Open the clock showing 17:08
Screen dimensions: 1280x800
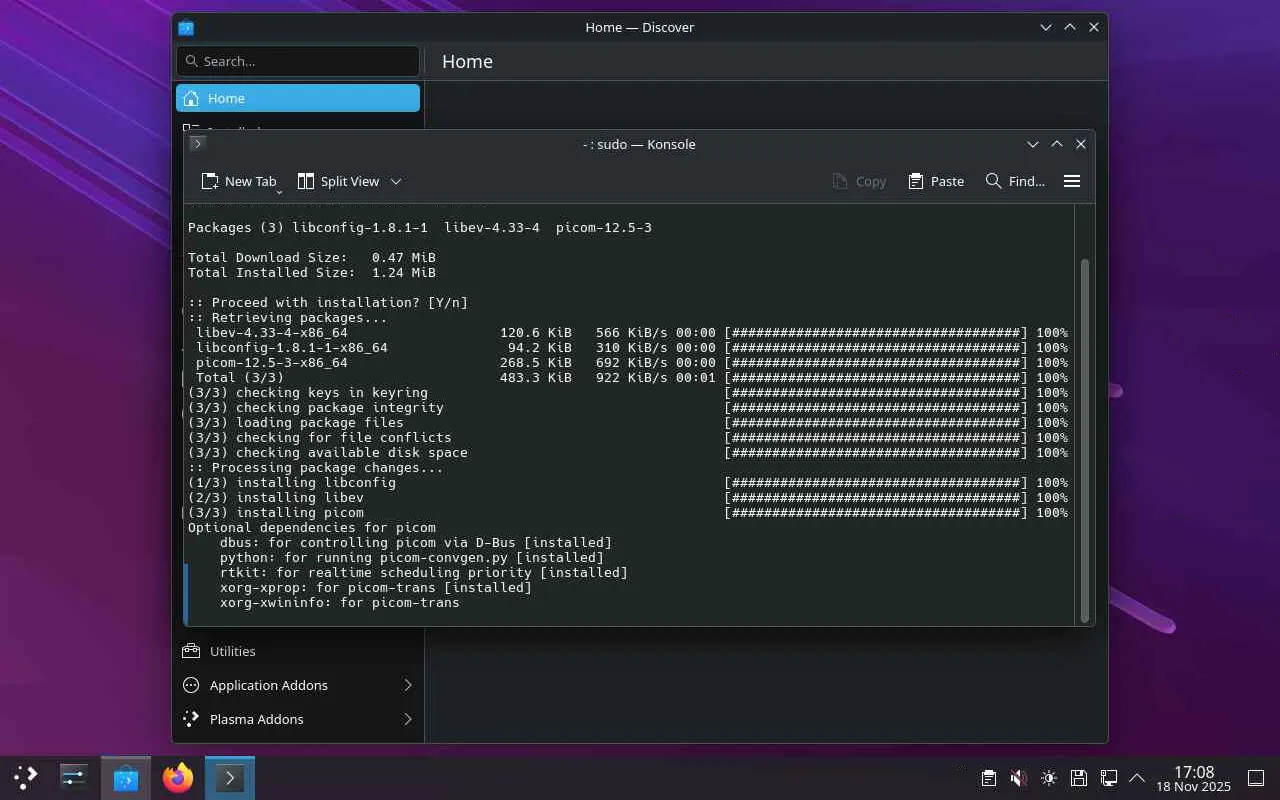pyautogui.click(x=1194, y=778)
